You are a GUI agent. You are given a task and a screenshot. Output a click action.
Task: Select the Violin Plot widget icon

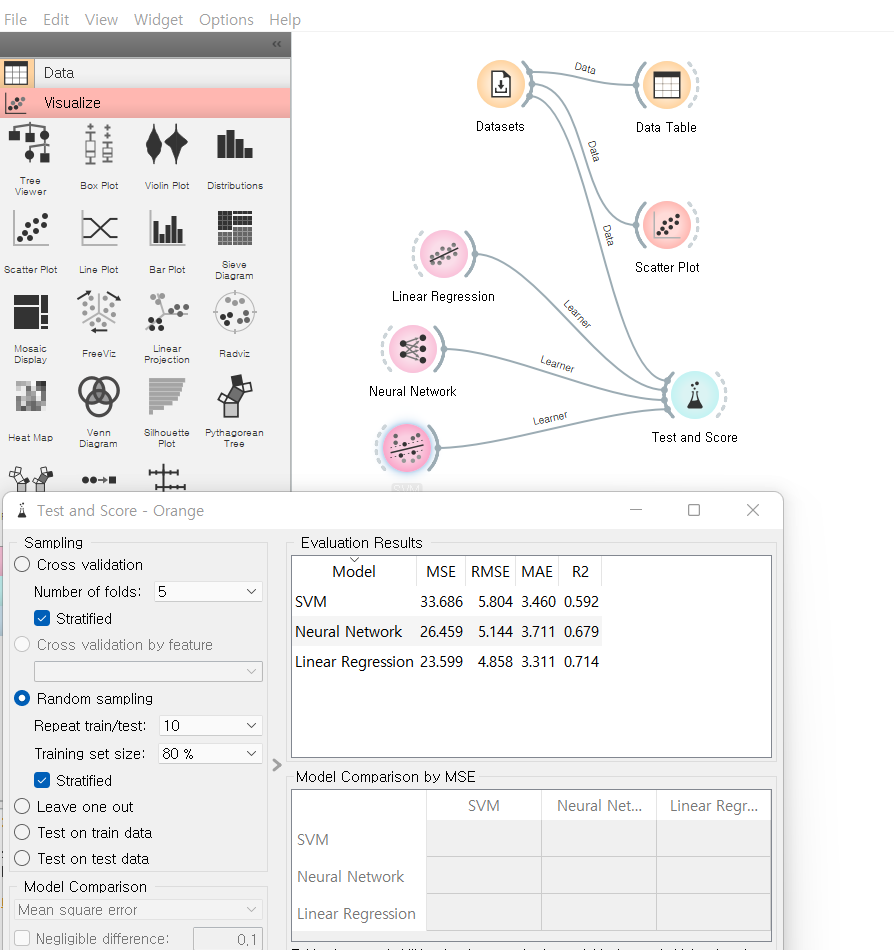(166, 146)
